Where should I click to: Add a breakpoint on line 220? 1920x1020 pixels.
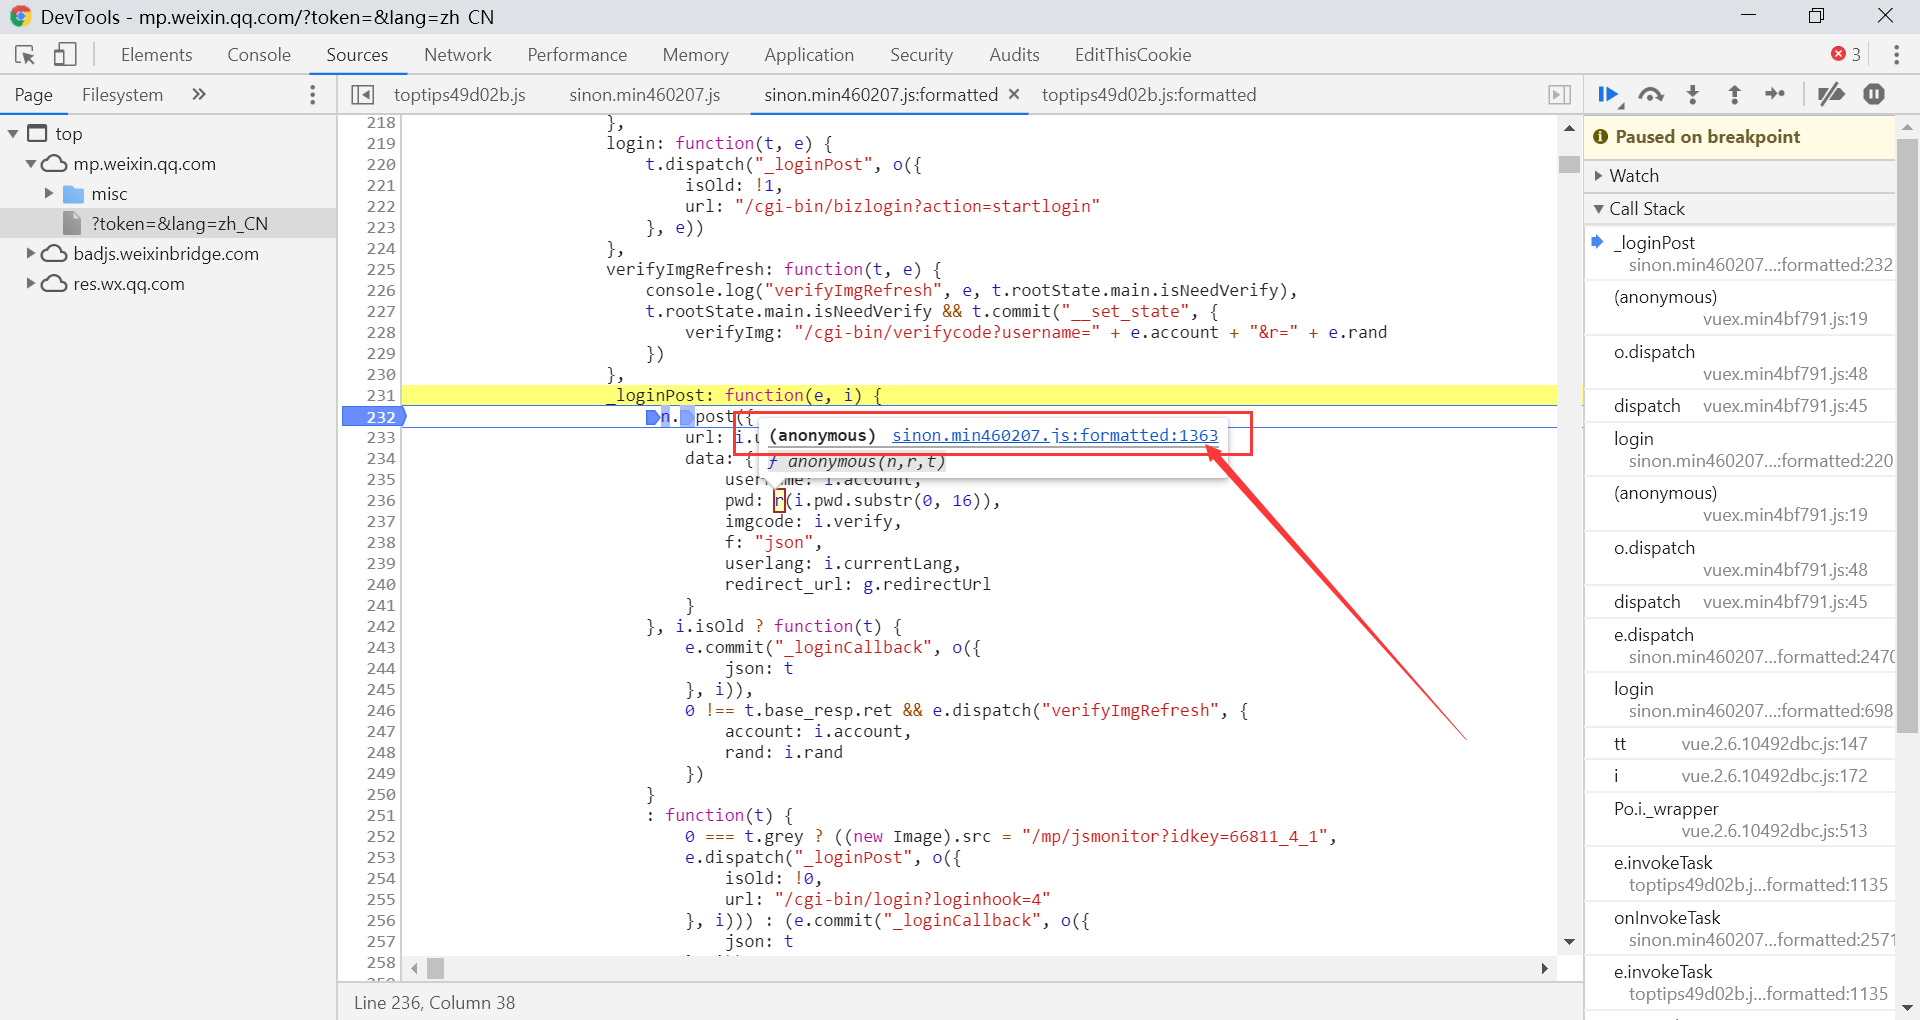click(381, 165)
